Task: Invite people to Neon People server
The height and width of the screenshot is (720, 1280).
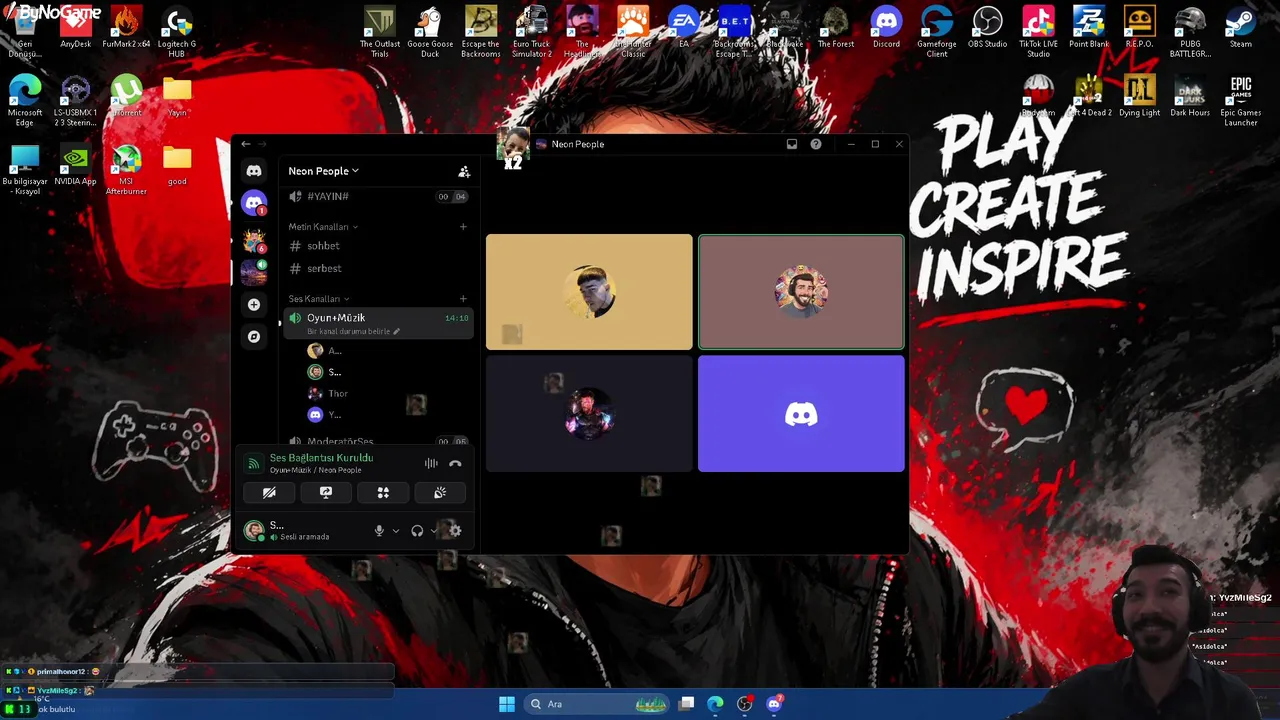Action: tap(464, 172)
